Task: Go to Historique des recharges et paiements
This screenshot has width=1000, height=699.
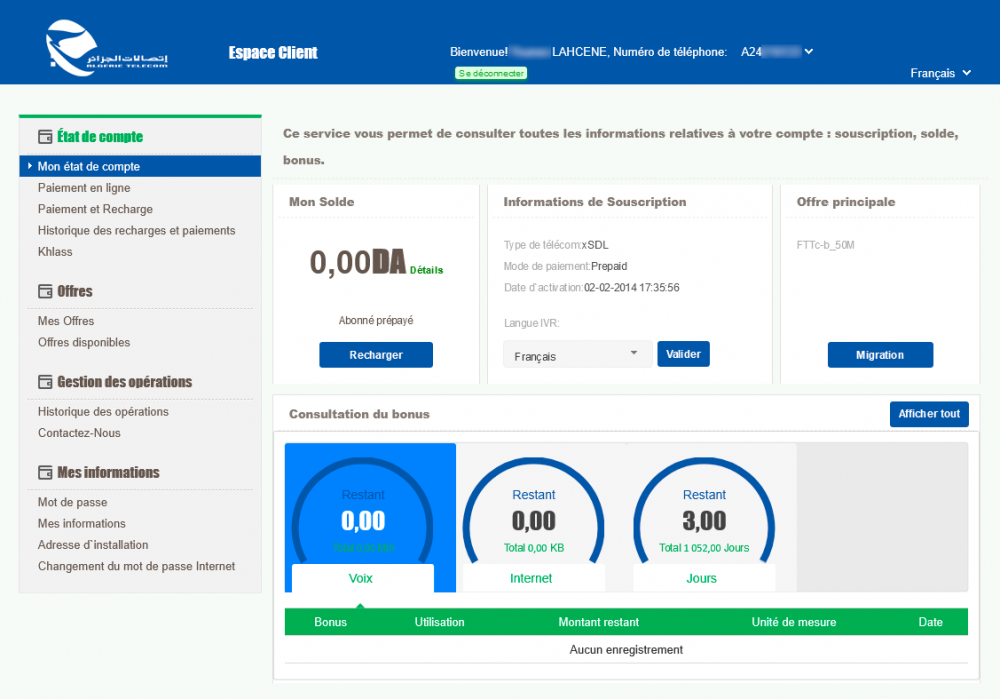Action: click(x=136, y=231)
